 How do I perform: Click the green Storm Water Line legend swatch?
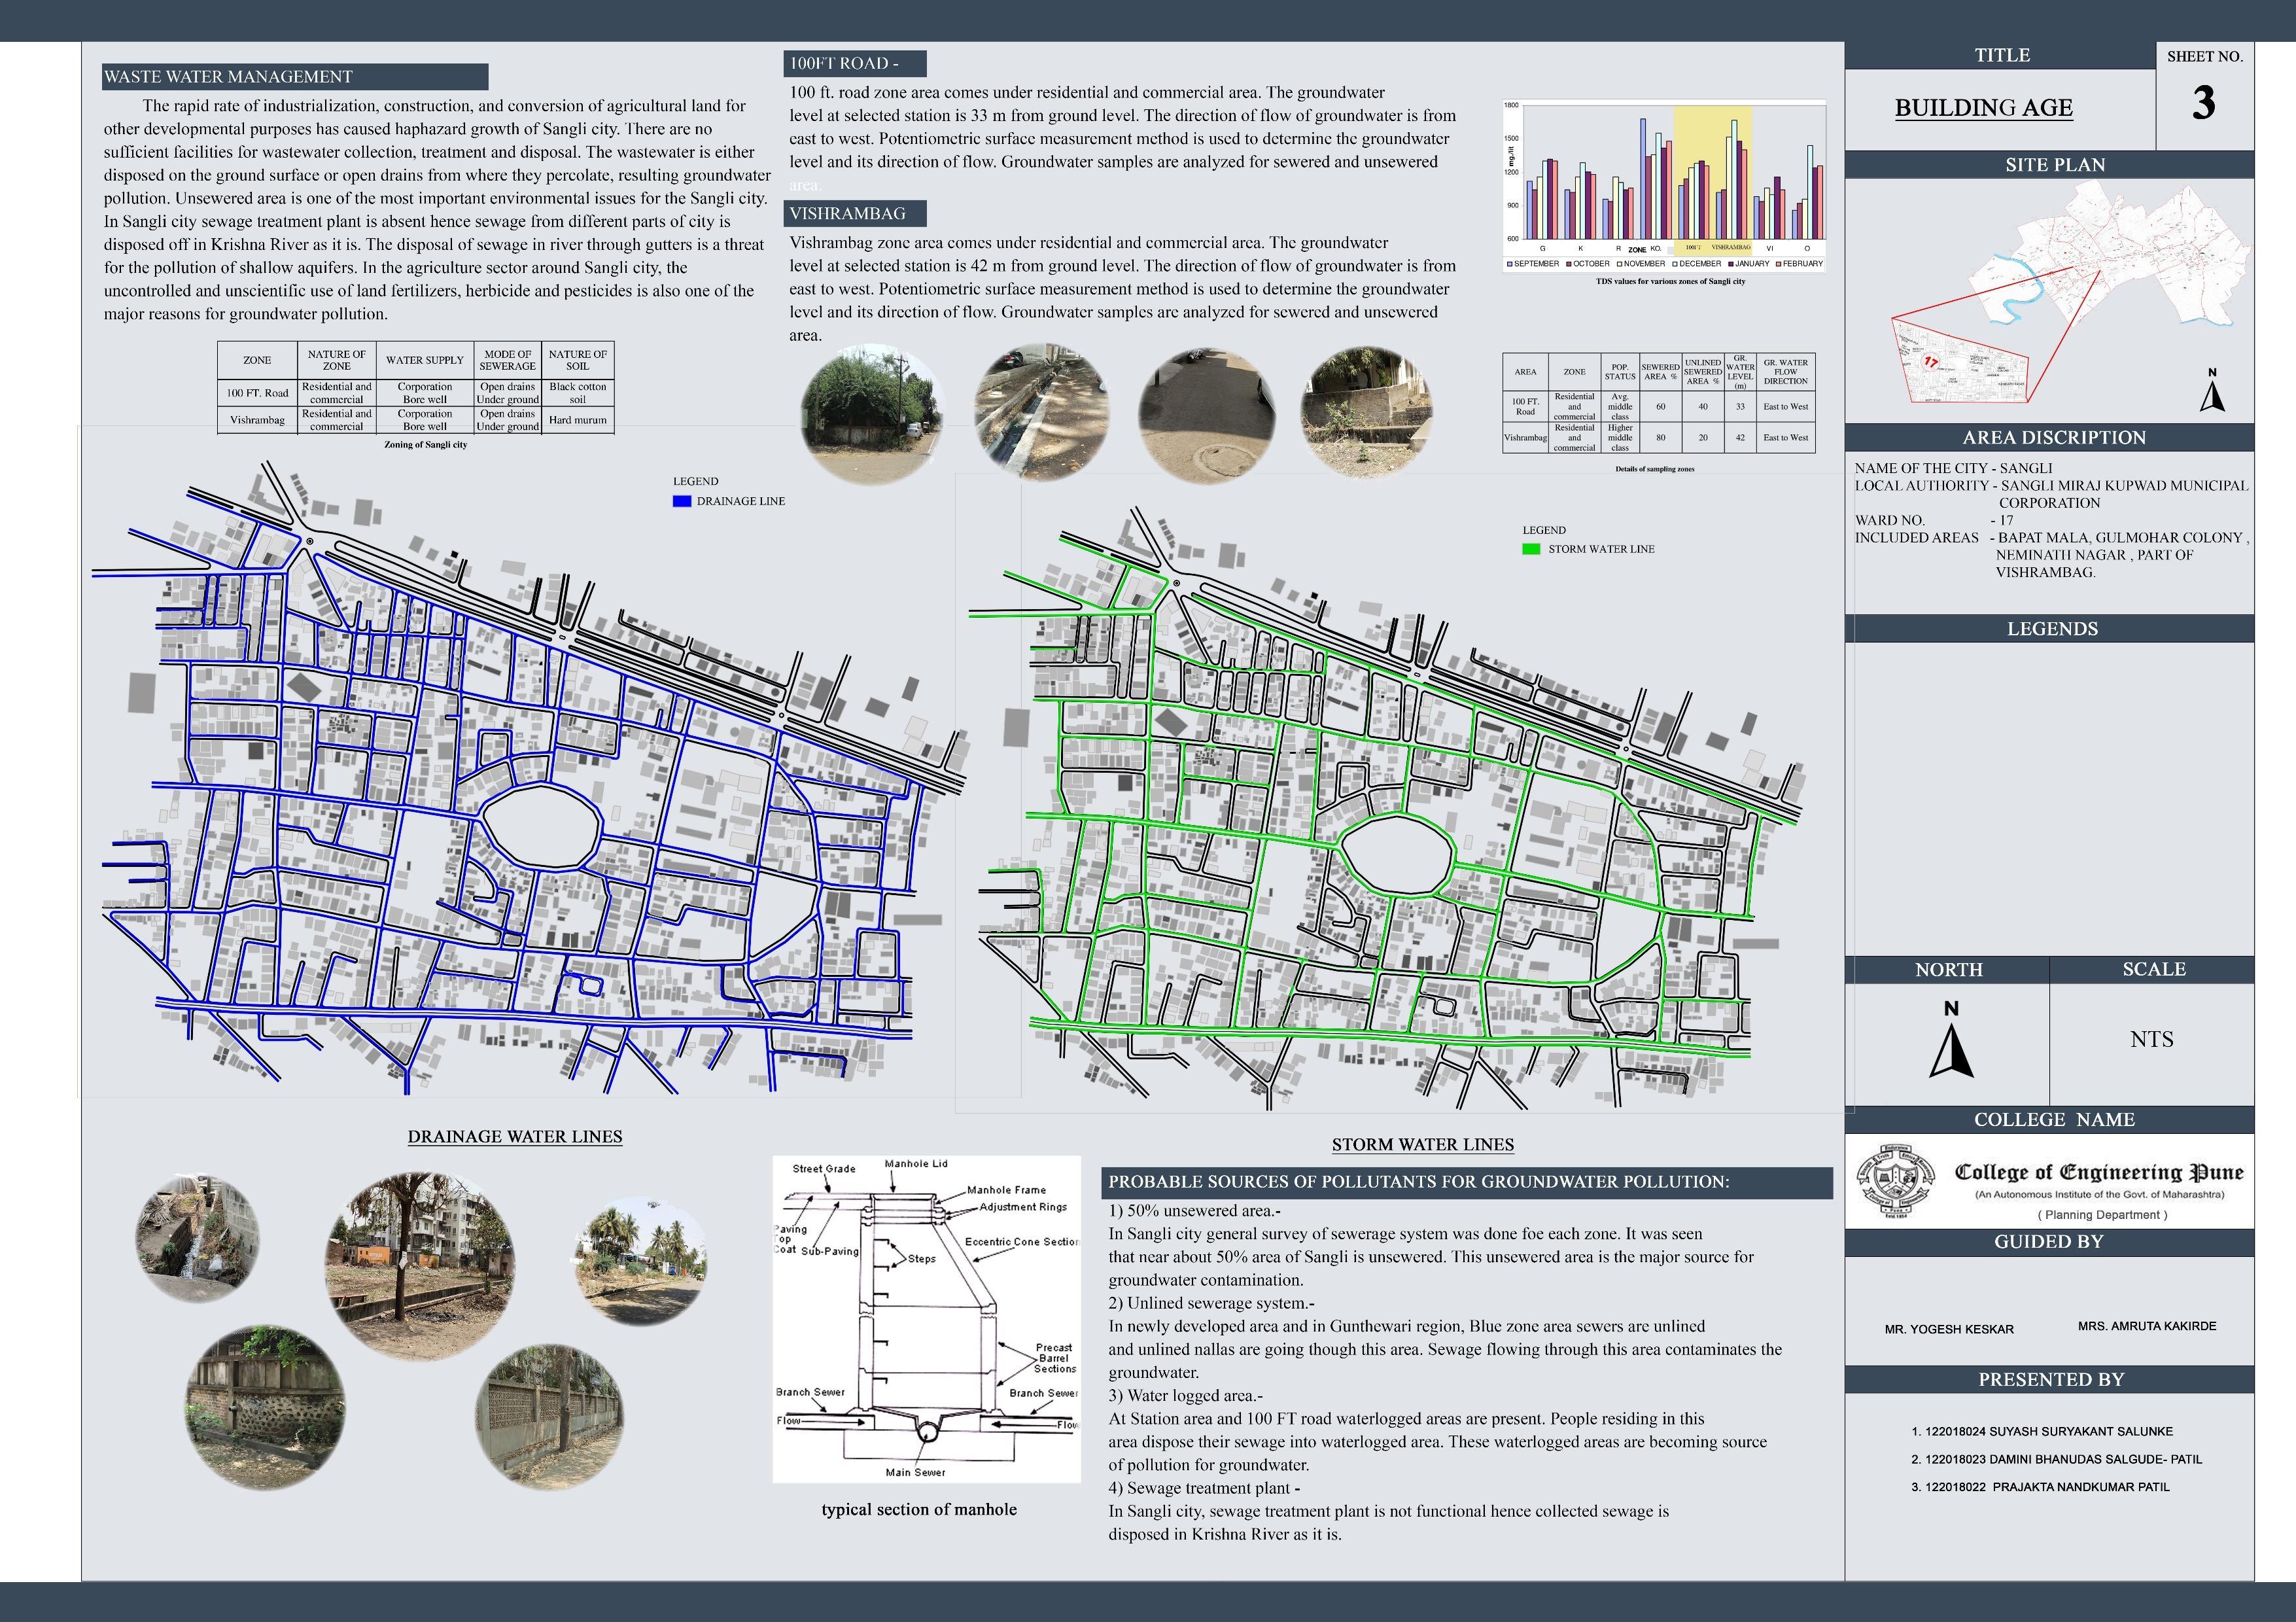(1531, 549)
